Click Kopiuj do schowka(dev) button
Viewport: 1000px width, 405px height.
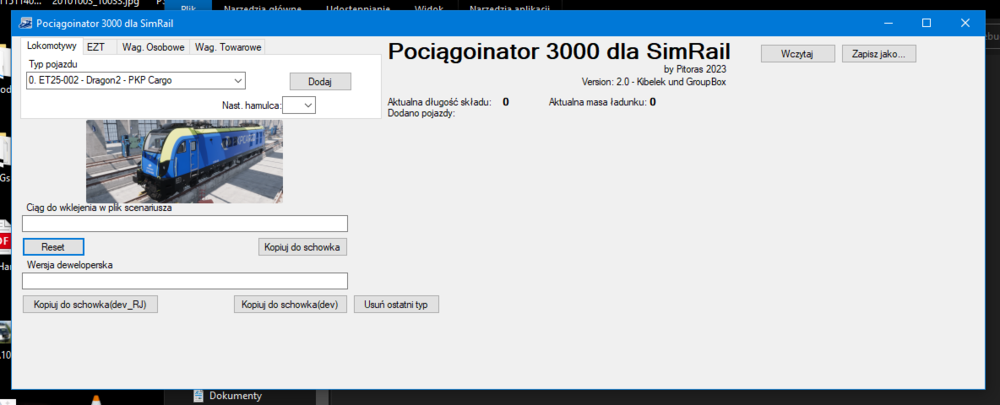pyautogui.click(x=290, y=304)
